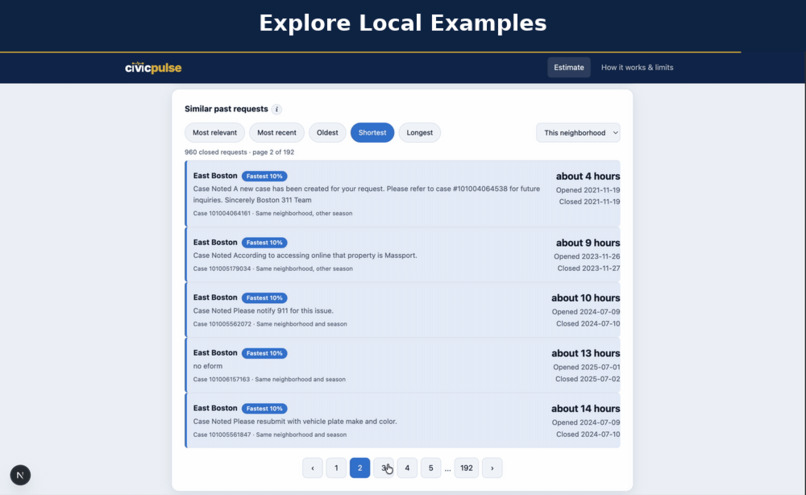Jump to last page 192
The width and height of the screenshot is (806, 495).
tap(466, 468)
